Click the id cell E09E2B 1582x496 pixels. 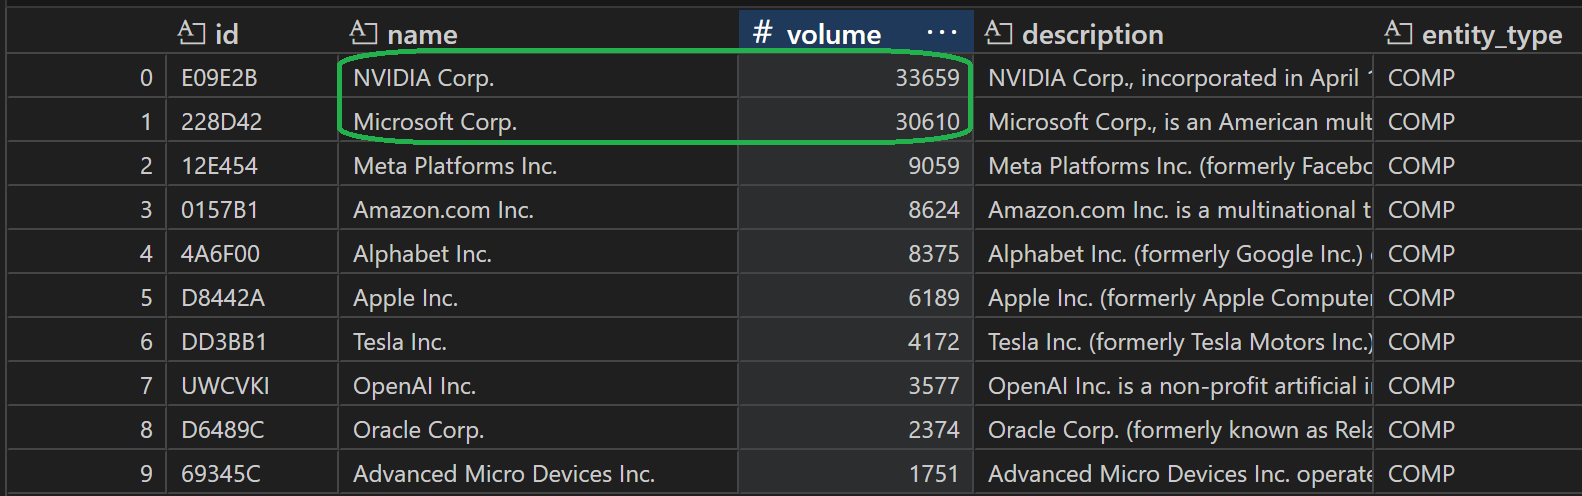point(252,78)
